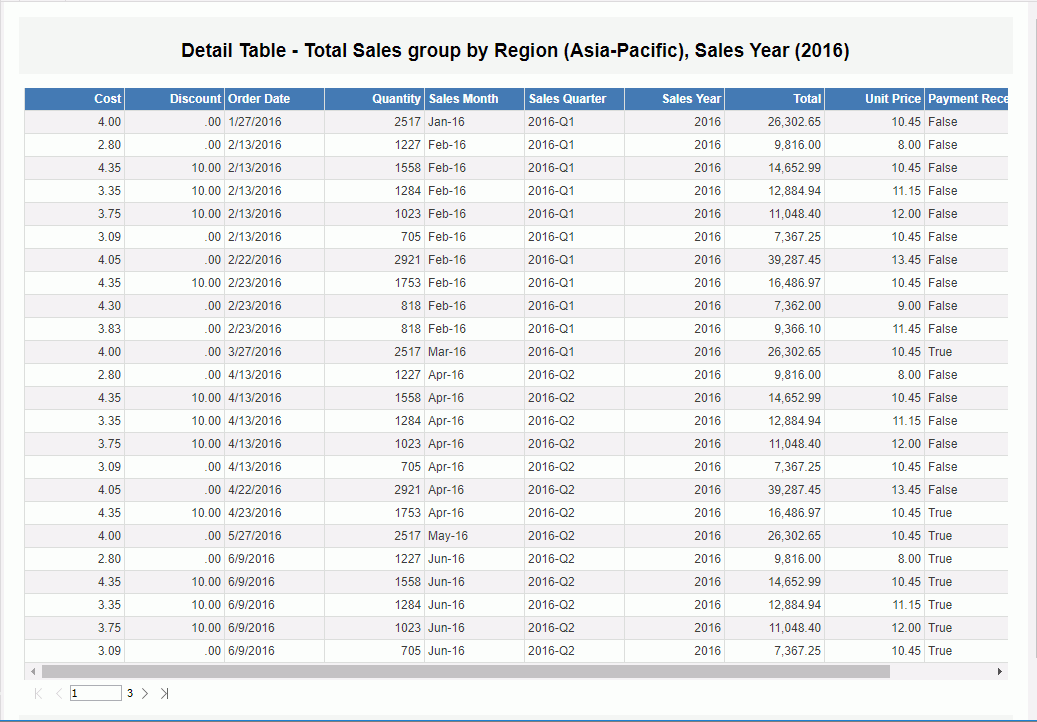Image resolution: width=1037 pixels, height=722 pixels.
Task: Go to the first page of results
Action: (x=38, y=693)
